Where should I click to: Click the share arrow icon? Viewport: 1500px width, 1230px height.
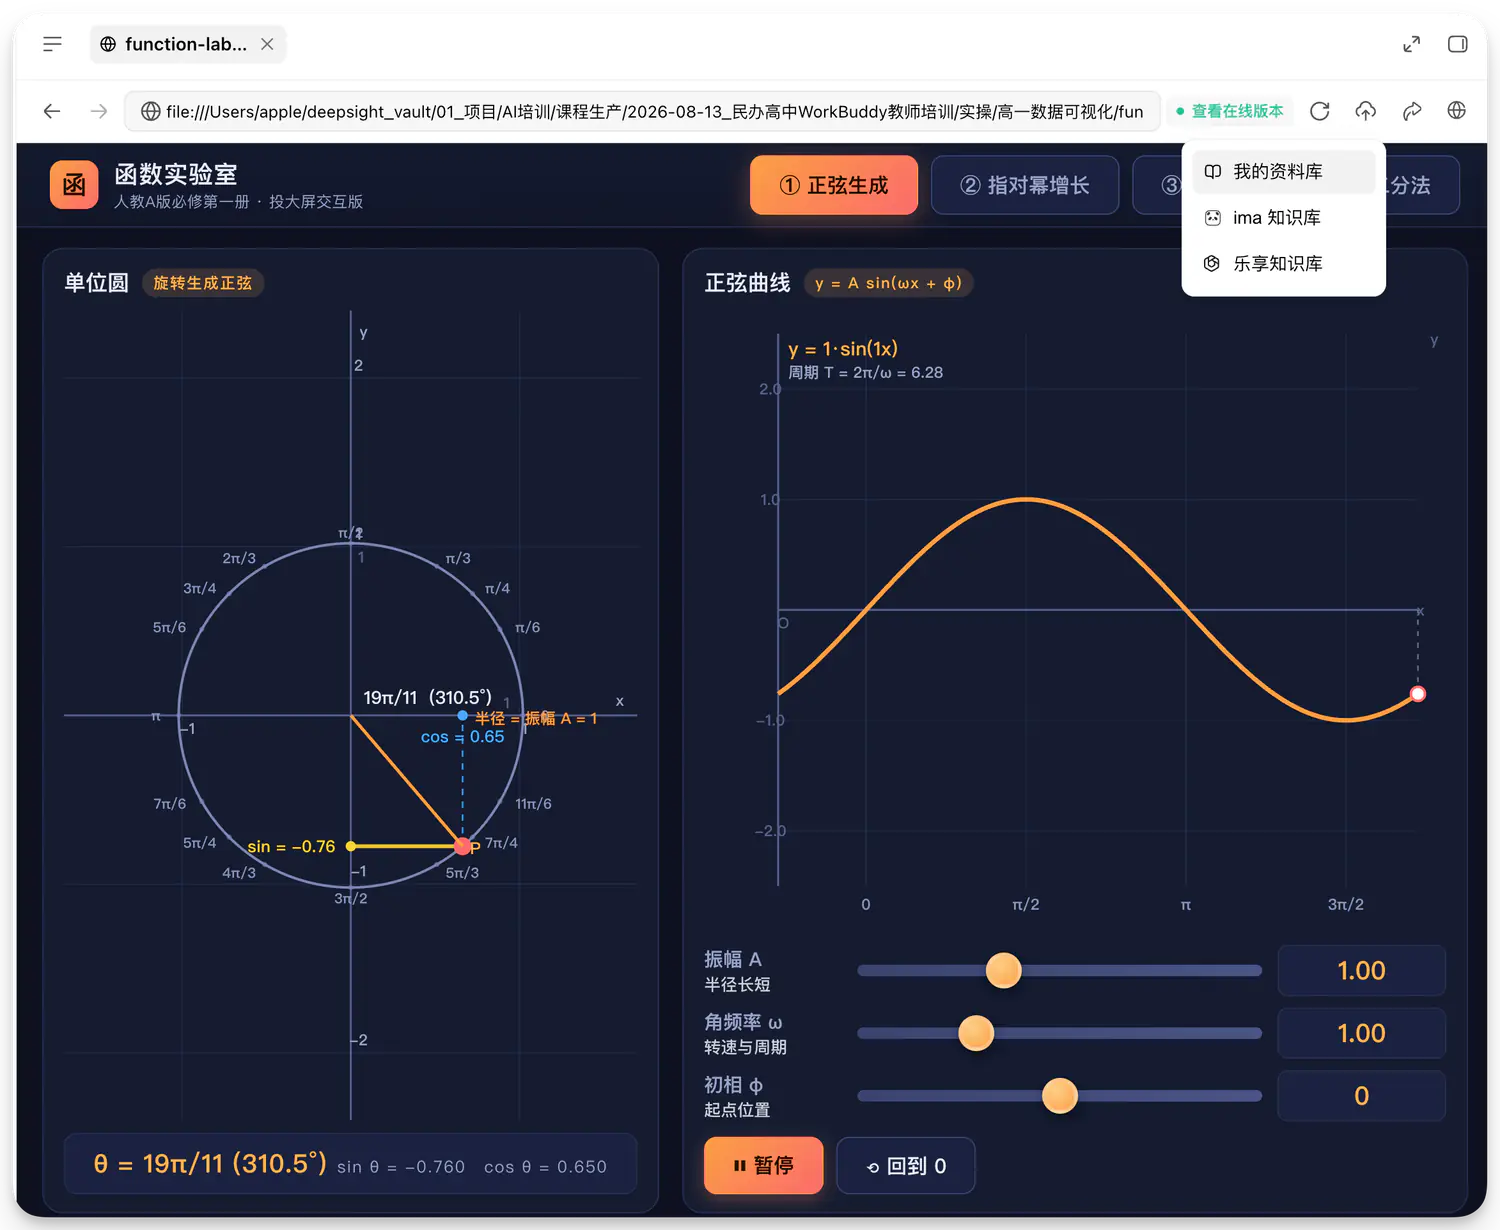[1411, 111]
